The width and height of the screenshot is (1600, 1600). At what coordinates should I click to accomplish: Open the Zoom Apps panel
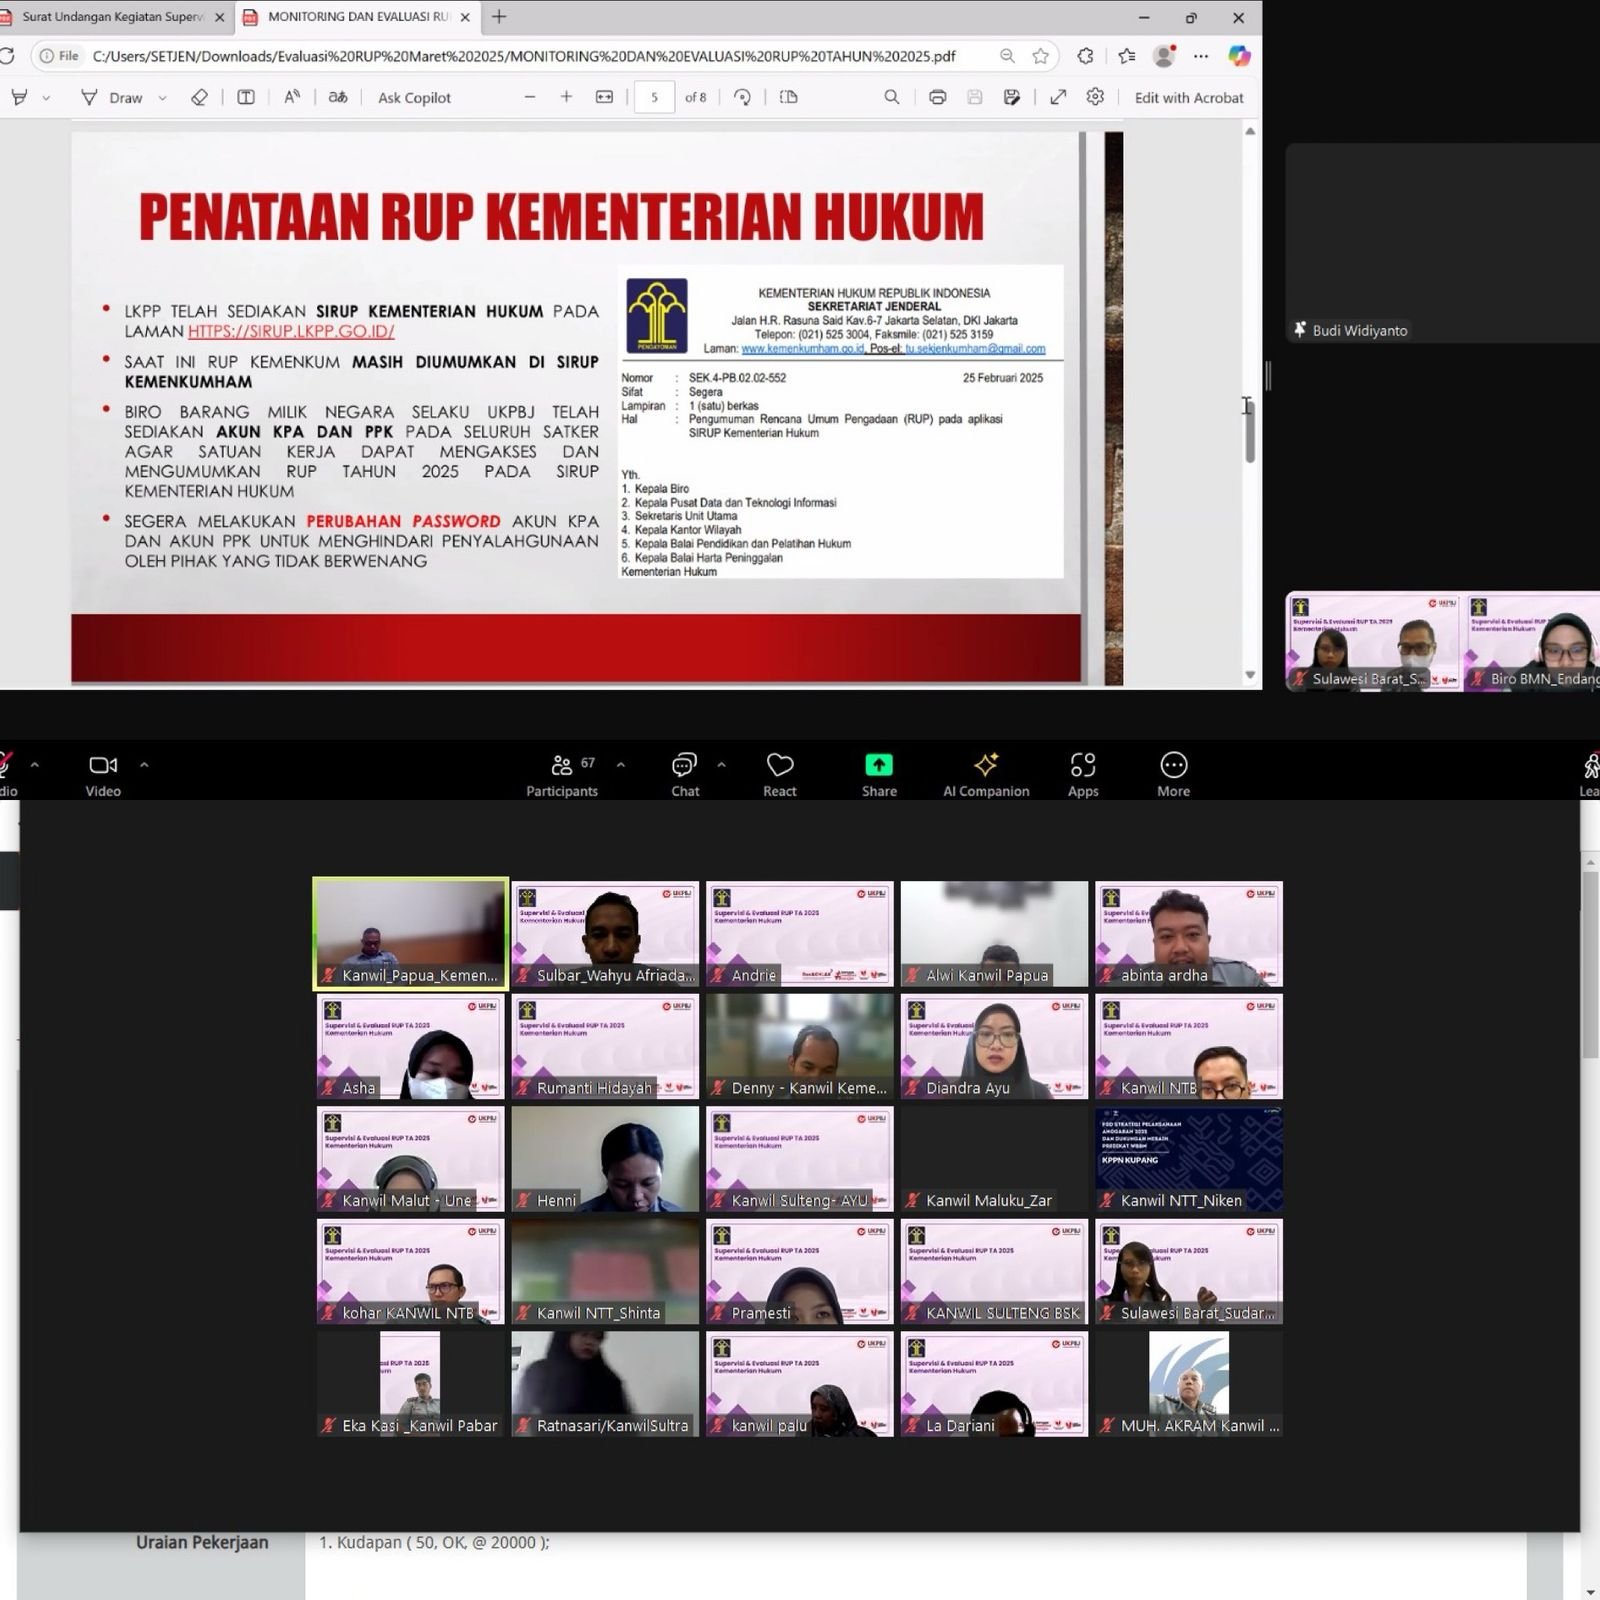(1083, 775)
